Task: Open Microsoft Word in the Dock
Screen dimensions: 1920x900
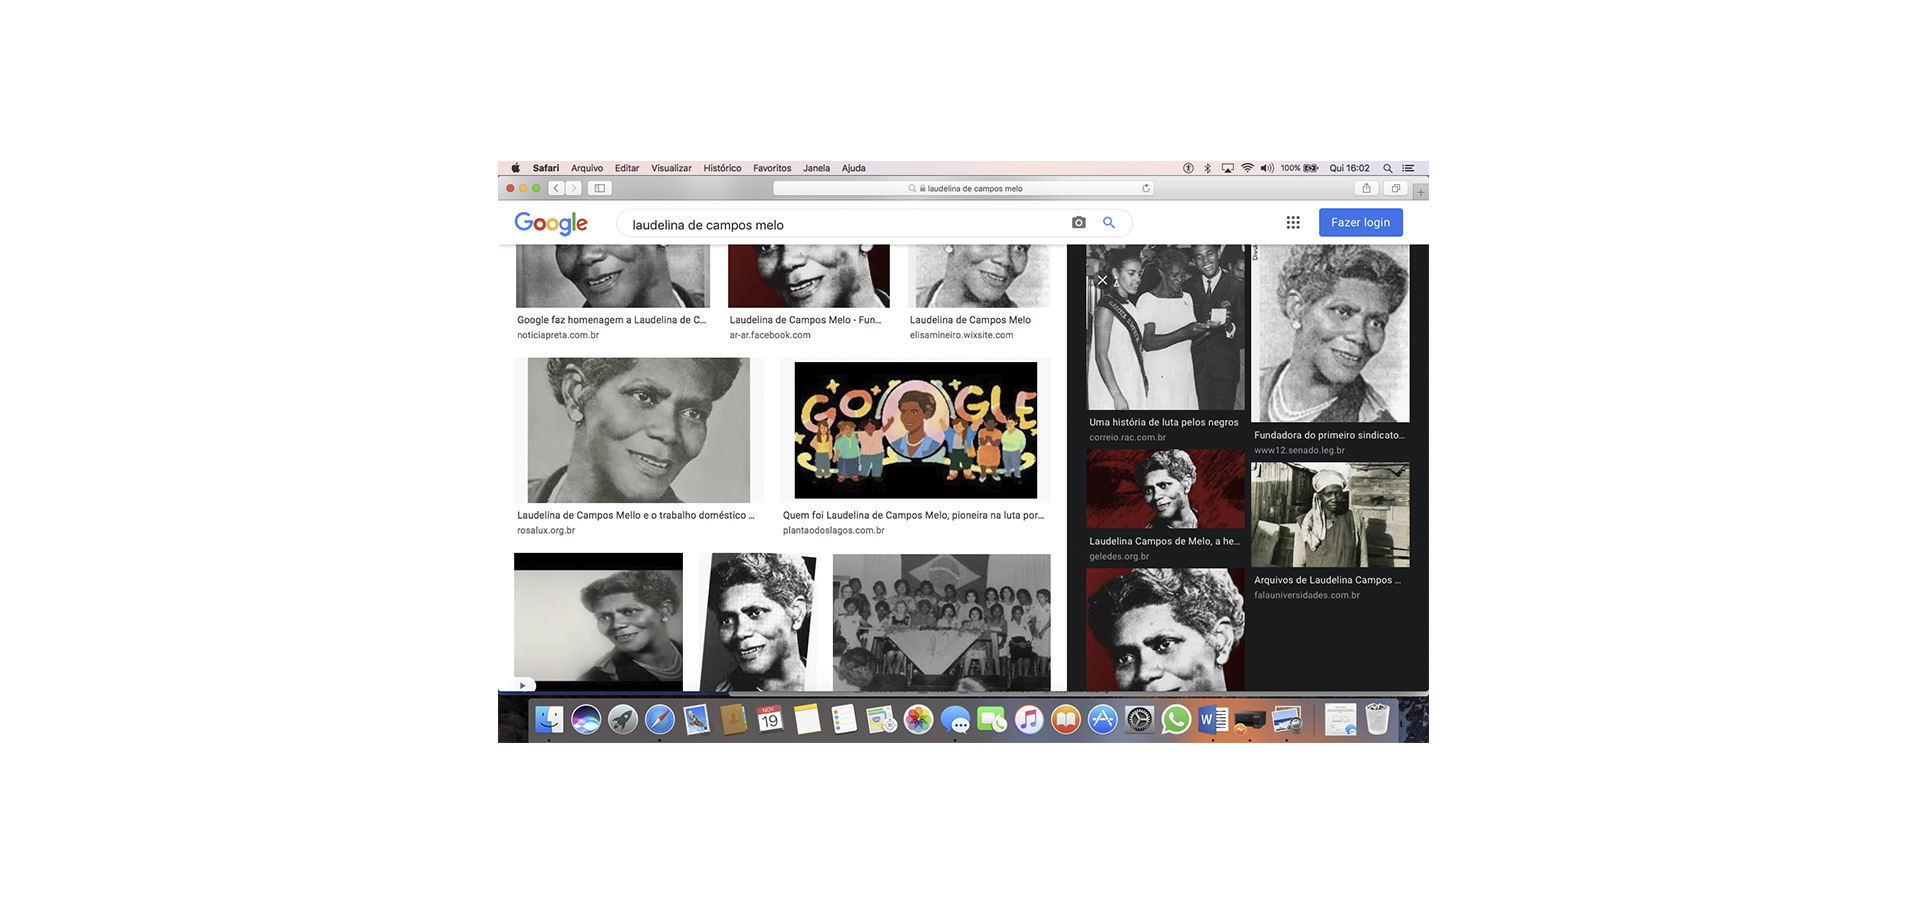Action: [x=1213, y=719]
